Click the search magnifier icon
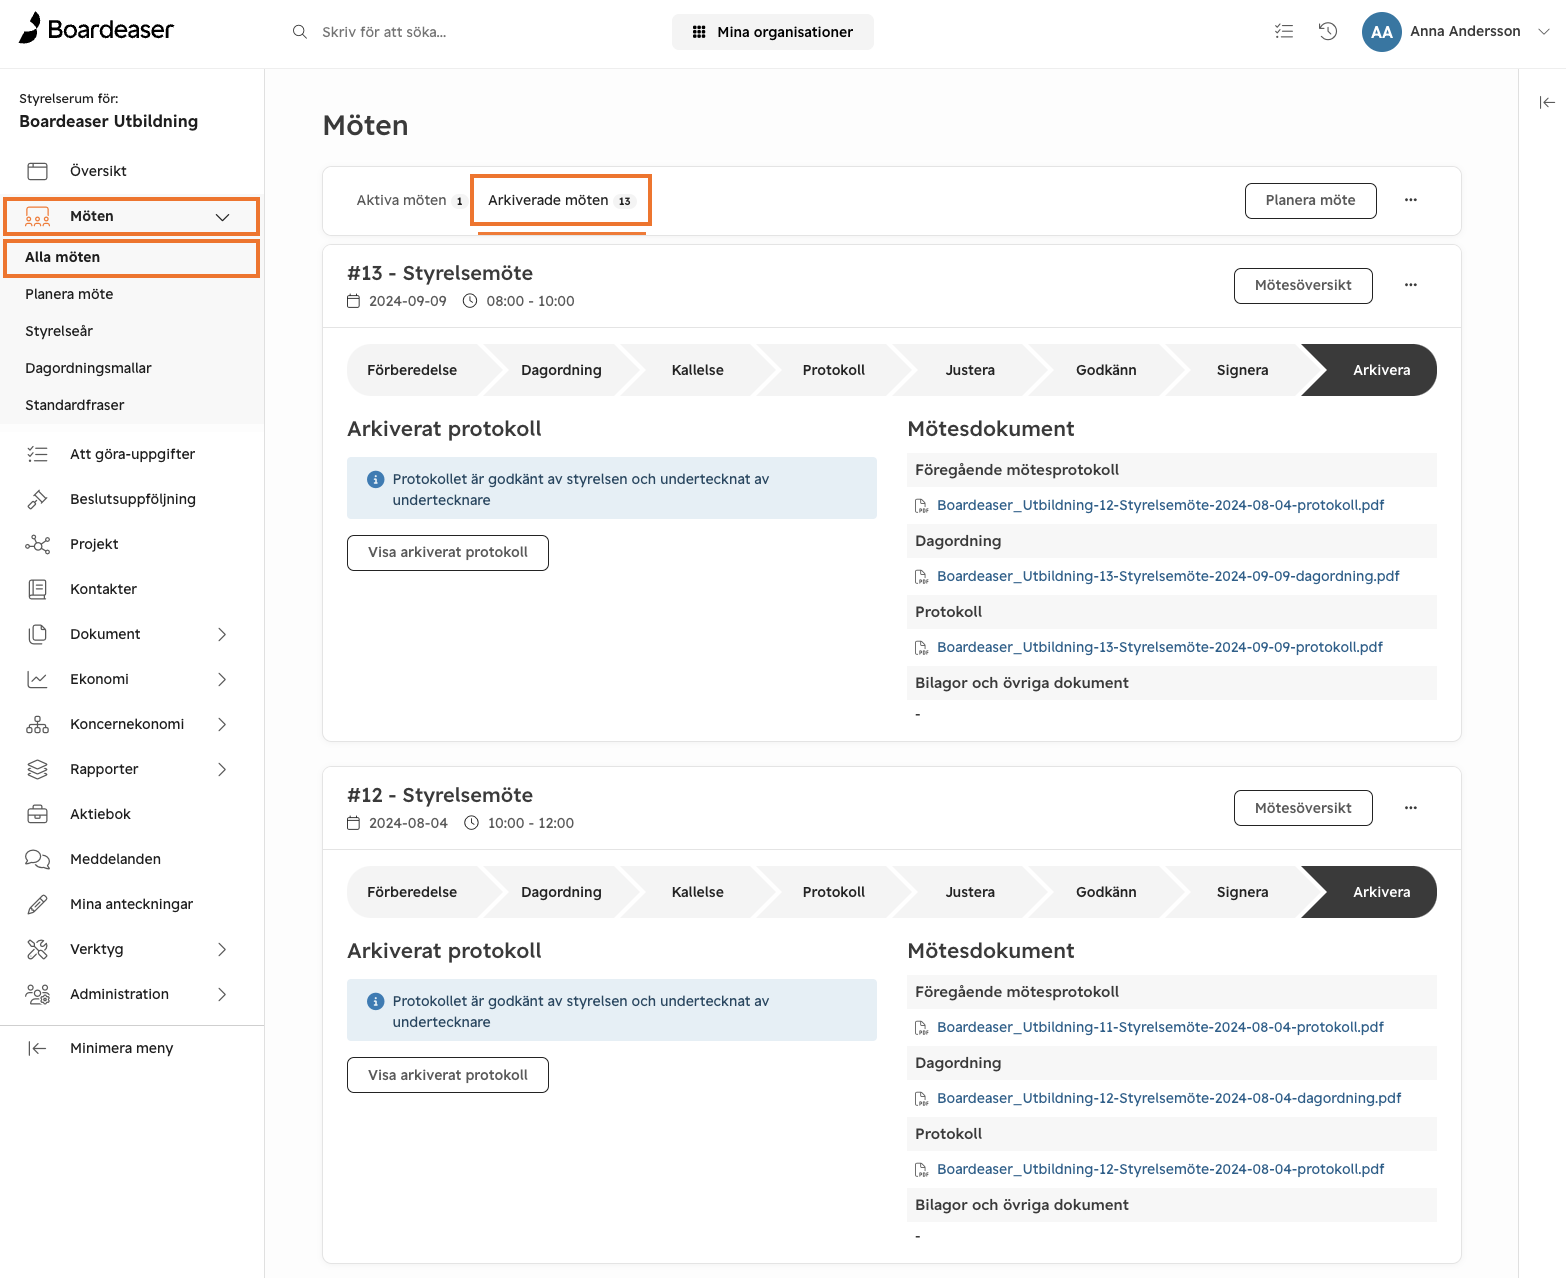 point(299,32)
